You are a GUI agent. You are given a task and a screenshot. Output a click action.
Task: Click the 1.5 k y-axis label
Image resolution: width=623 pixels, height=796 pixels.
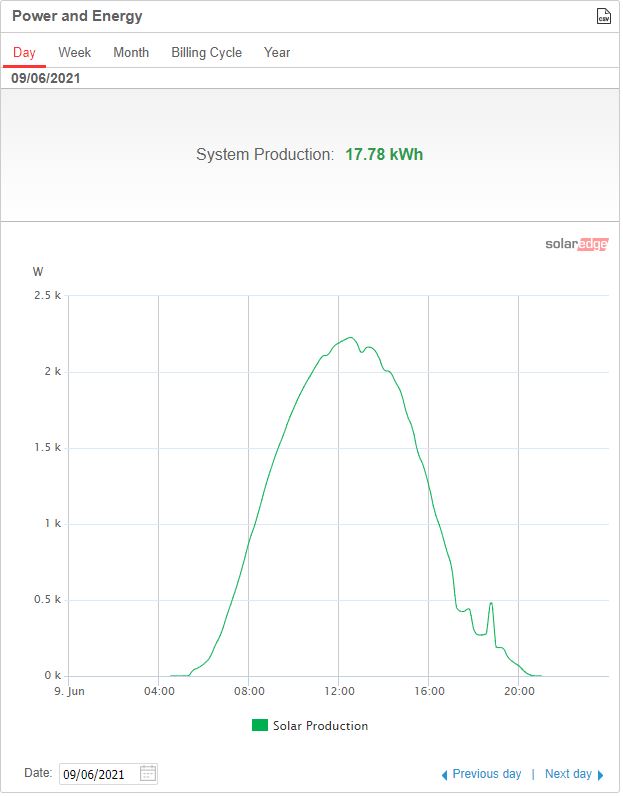point(48,449)
